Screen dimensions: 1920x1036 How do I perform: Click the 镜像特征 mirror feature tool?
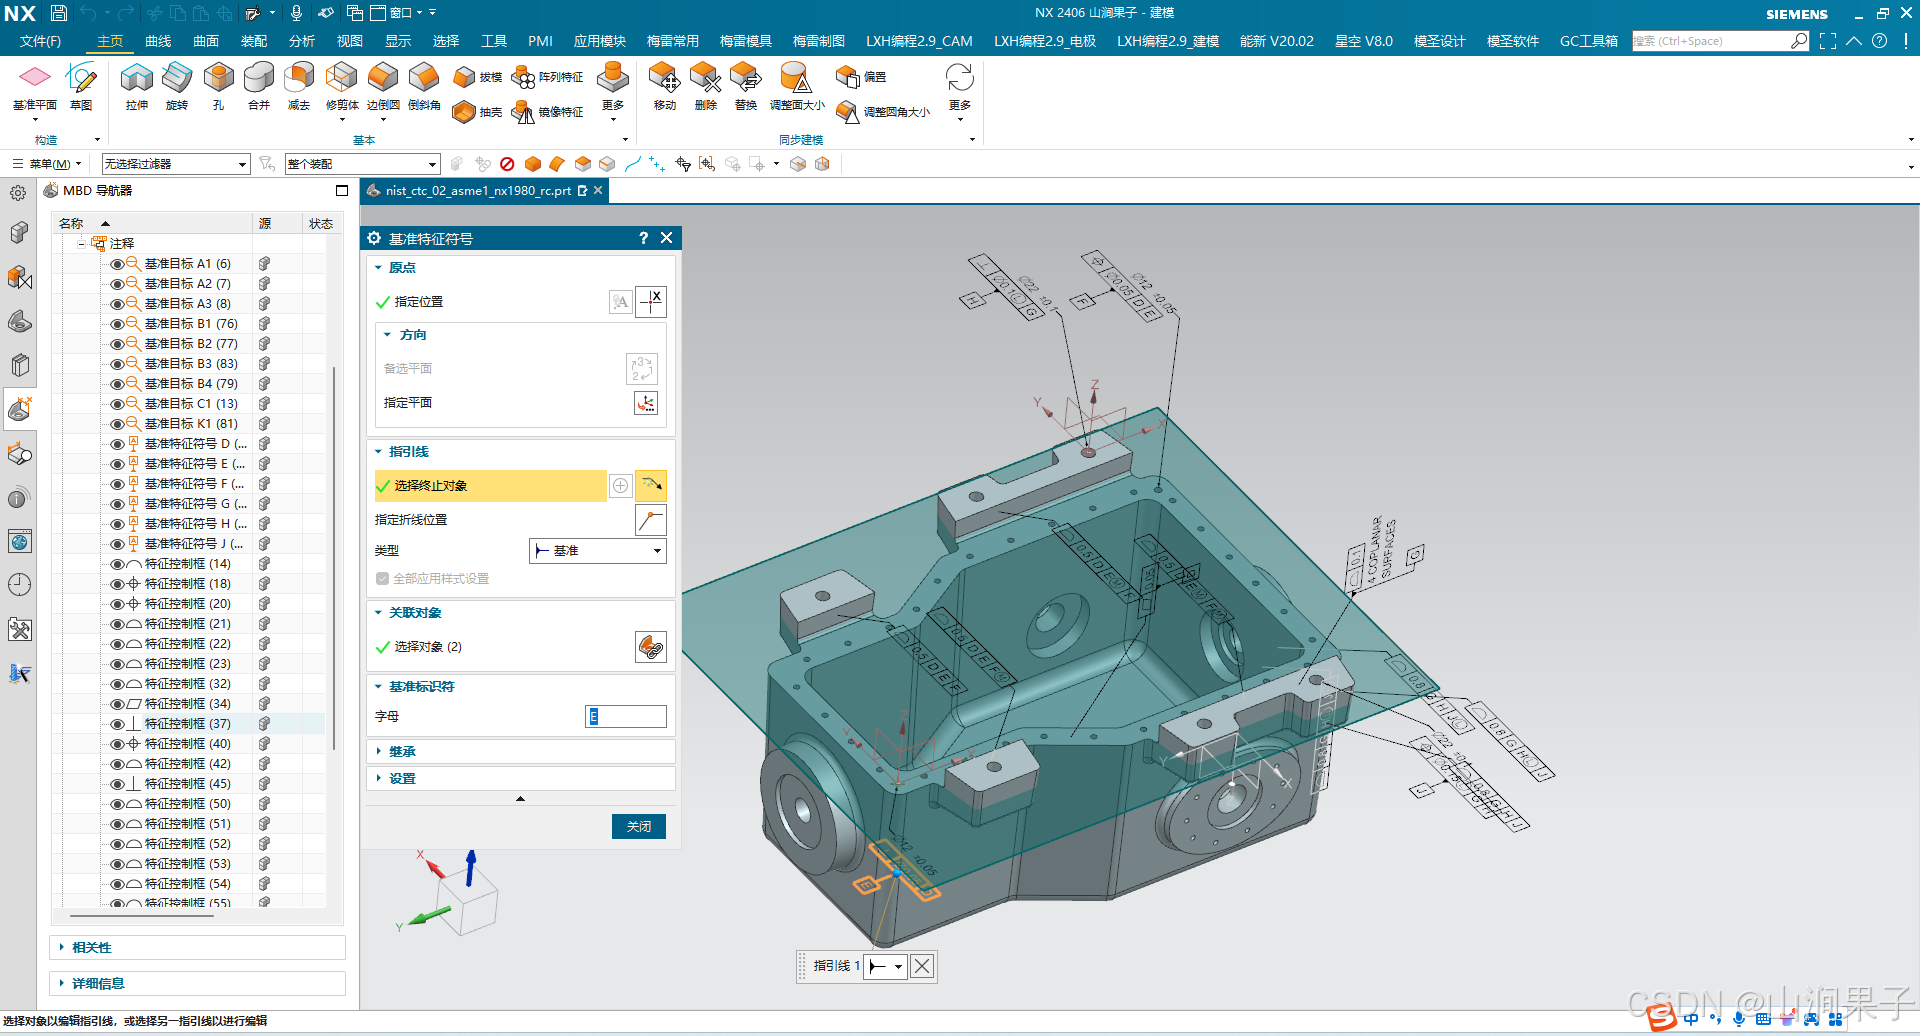point(547,112)
